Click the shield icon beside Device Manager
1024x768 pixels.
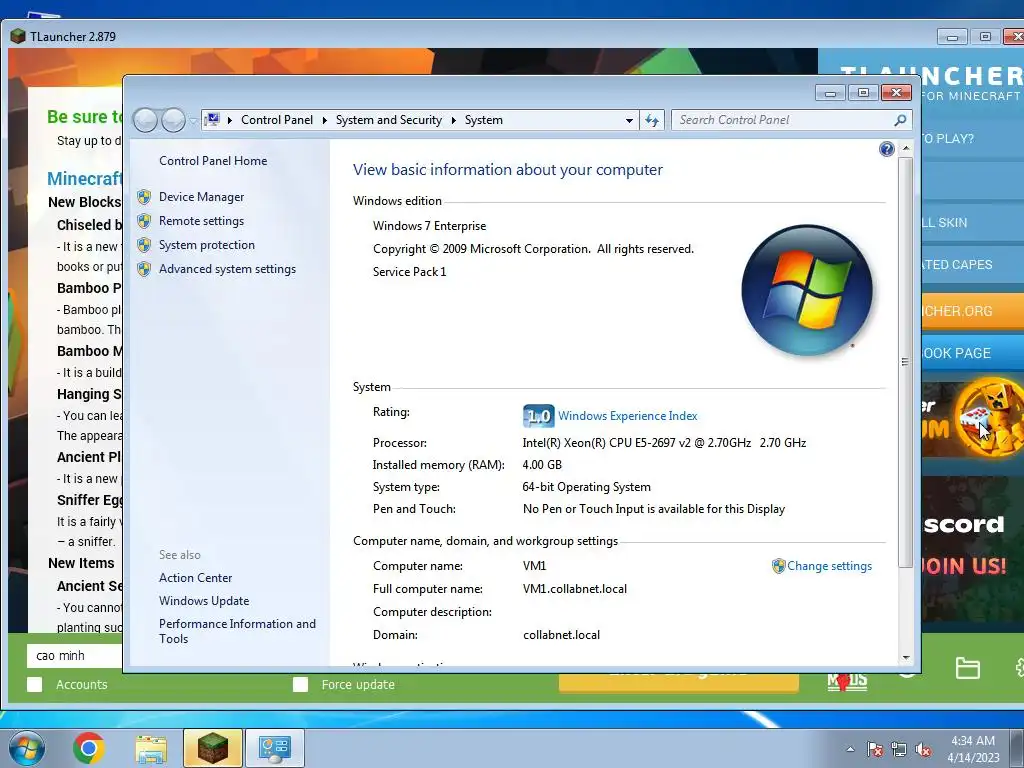click(x=144, y=197)
